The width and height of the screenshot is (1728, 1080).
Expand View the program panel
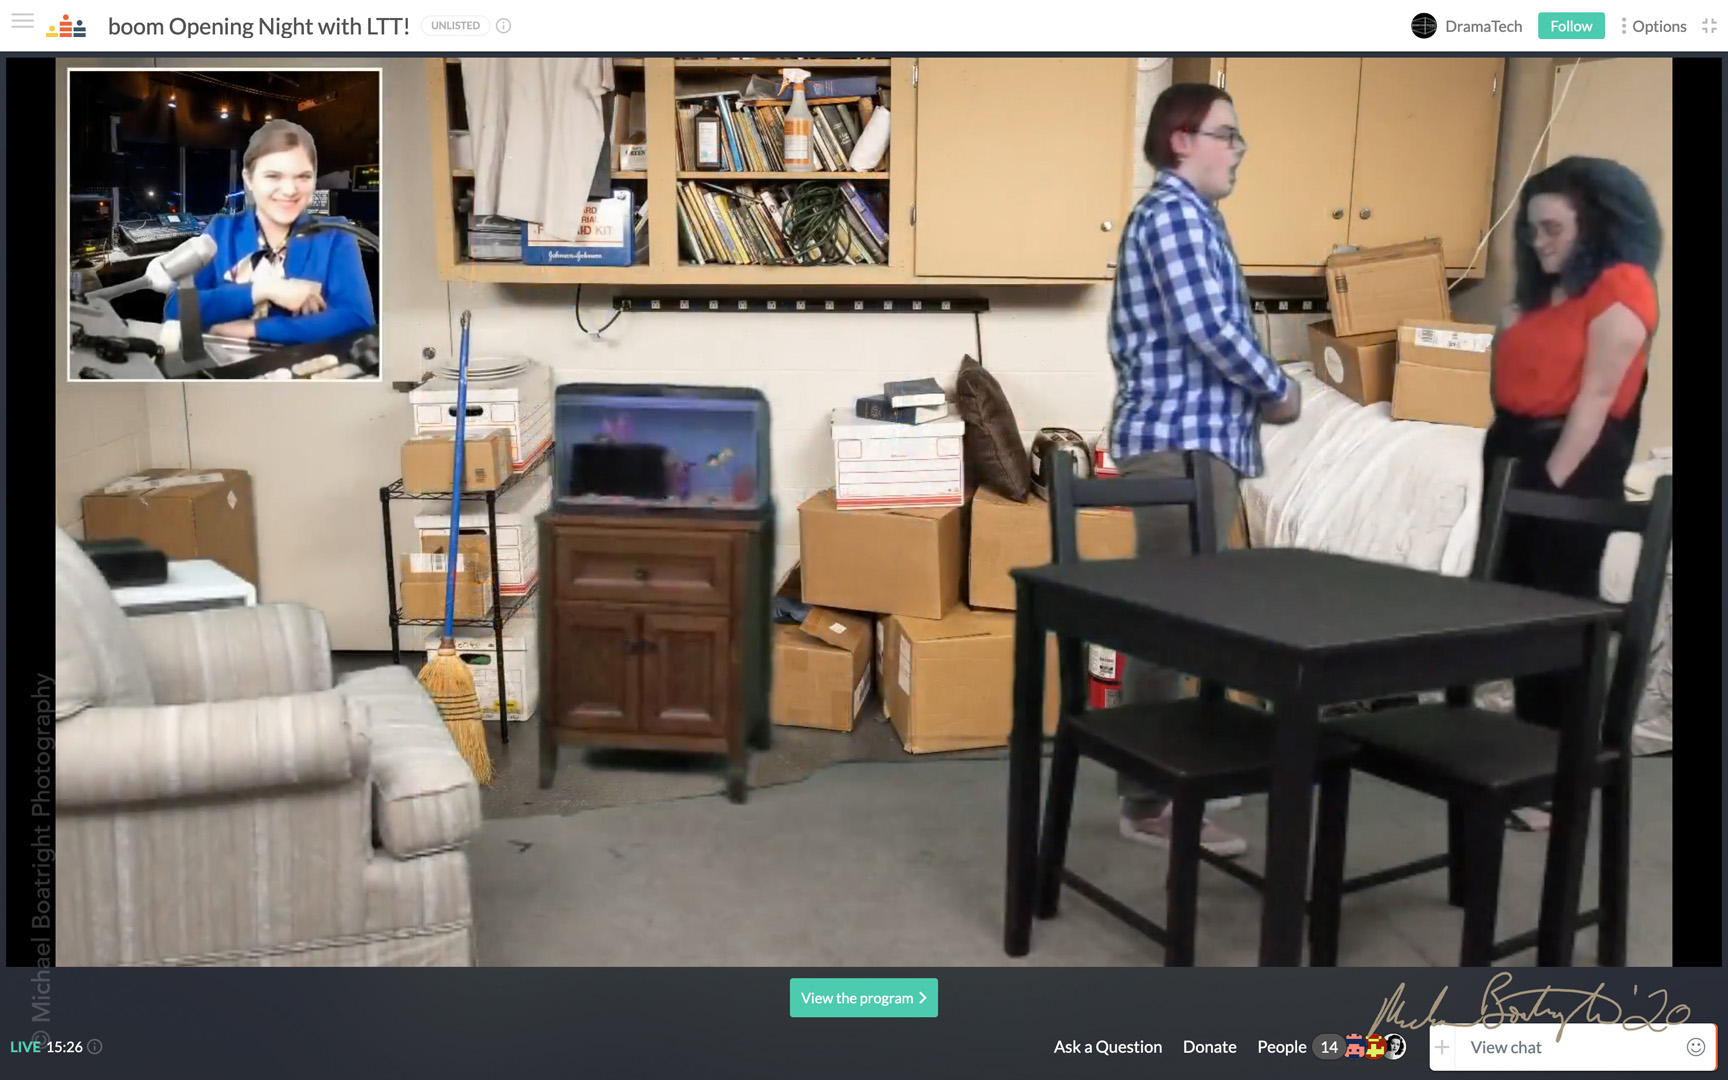[x=863, y=998]
